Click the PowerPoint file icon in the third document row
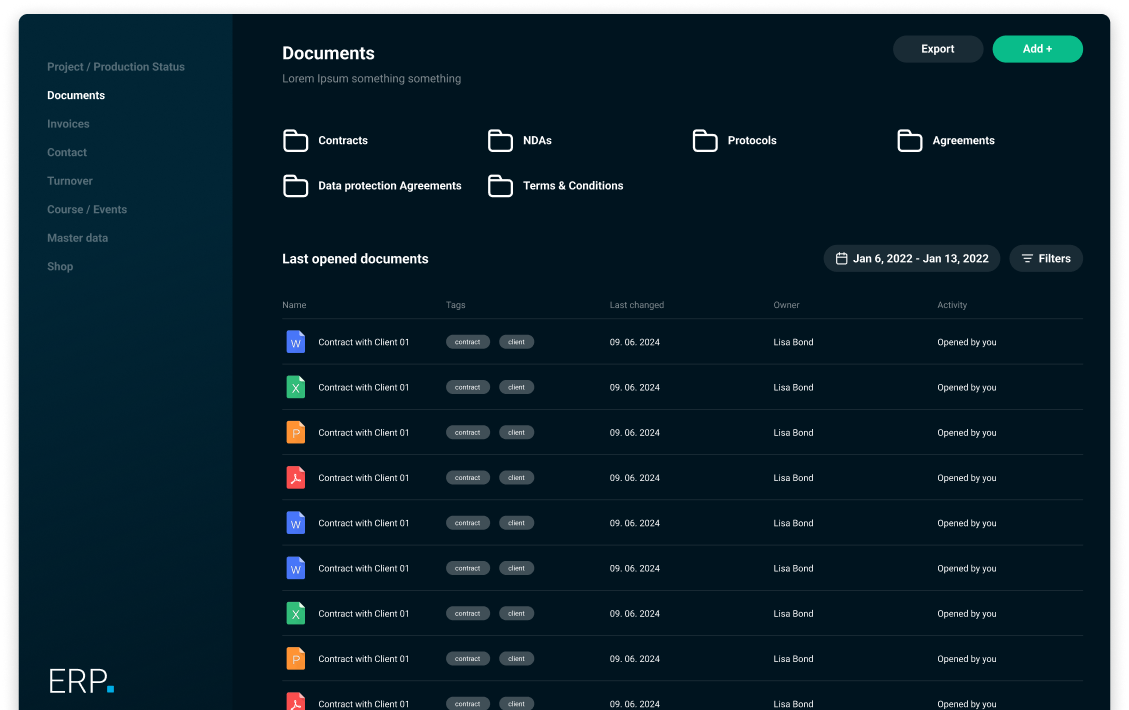Screen dimensions: 1129x710 click(295, 433)
